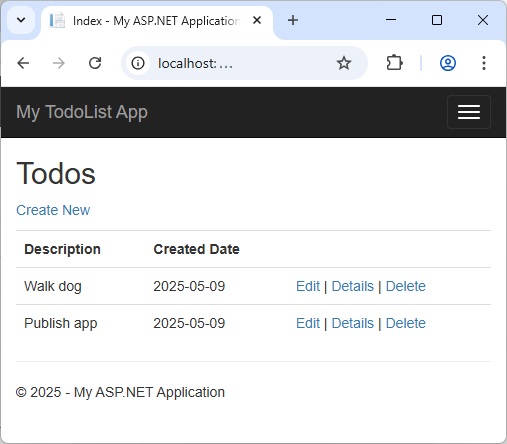View site information icon
This screenshot has height=444, width=507.
pyautogui.click(x=138, y=63)
